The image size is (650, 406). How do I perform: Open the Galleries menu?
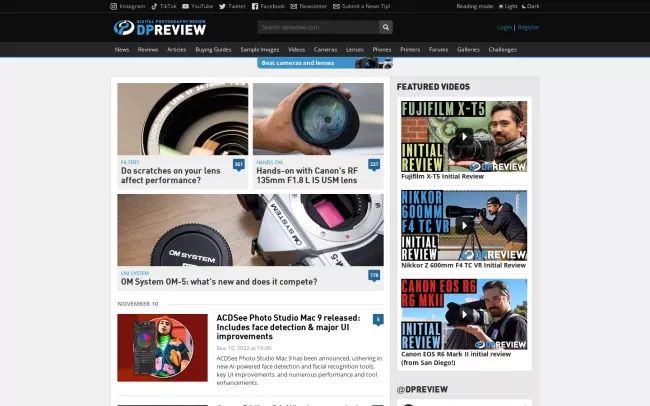click(x=468, y=49)
